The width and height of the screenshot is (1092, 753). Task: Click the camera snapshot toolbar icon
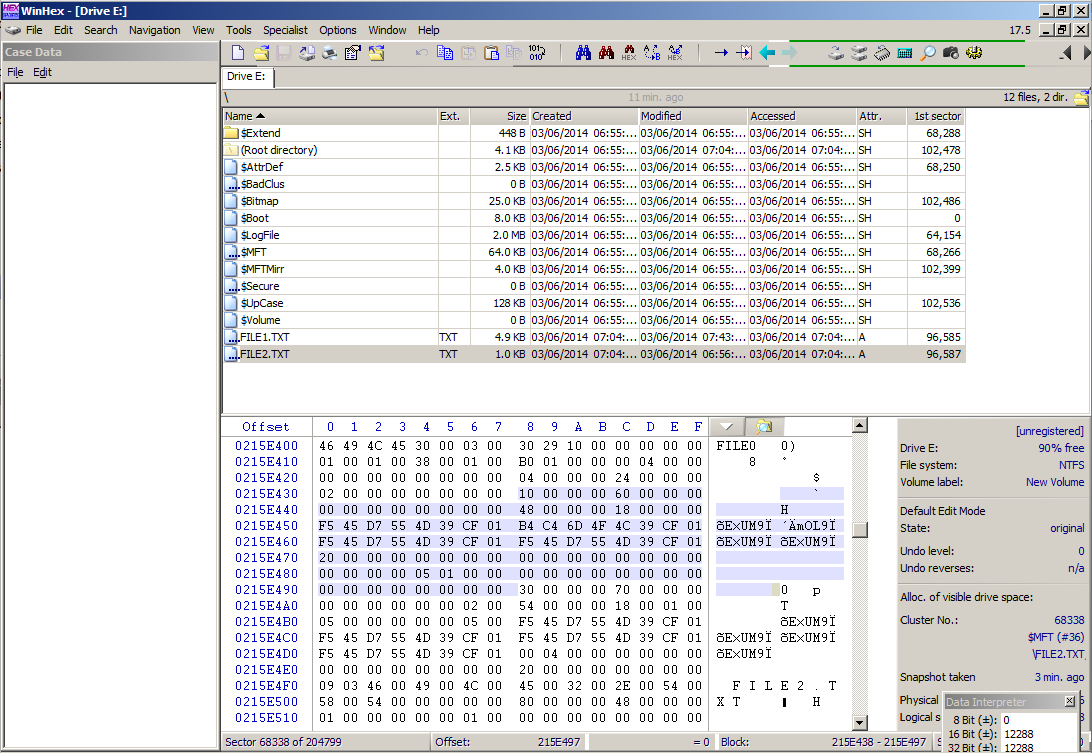tap(950, 53)
